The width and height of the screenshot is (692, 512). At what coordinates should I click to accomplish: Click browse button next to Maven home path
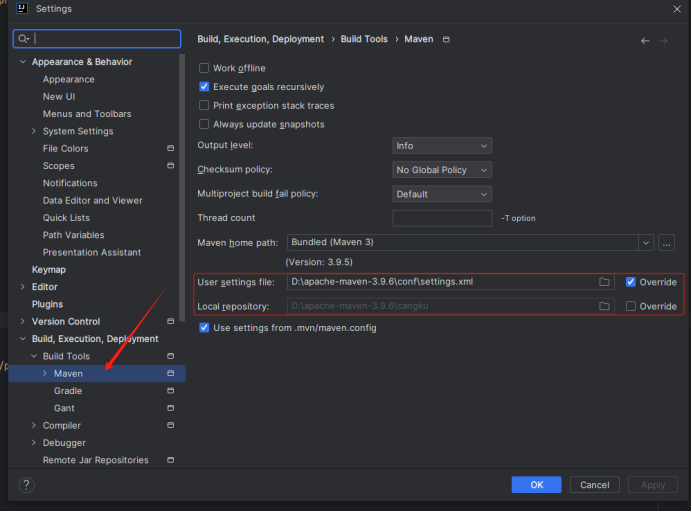(667, 243)
